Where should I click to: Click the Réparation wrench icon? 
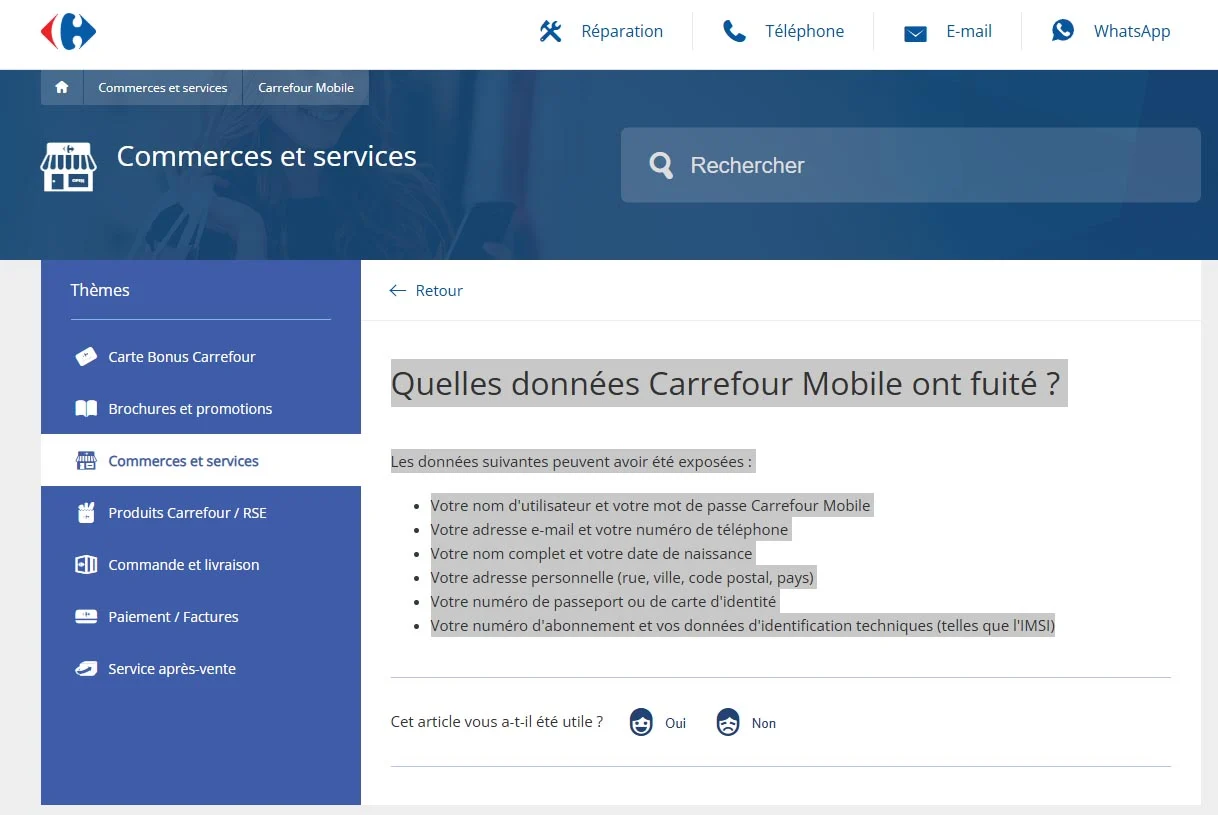(x=551, y=32)
